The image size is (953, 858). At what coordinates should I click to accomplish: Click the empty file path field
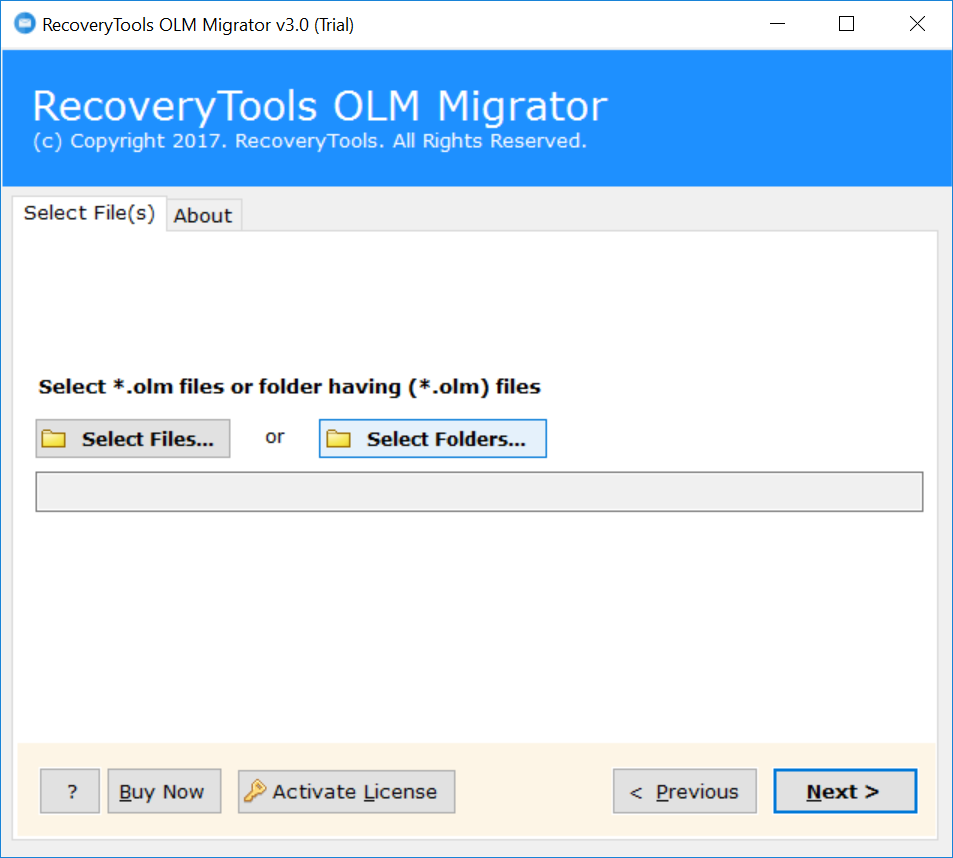(x=479, y=492)
